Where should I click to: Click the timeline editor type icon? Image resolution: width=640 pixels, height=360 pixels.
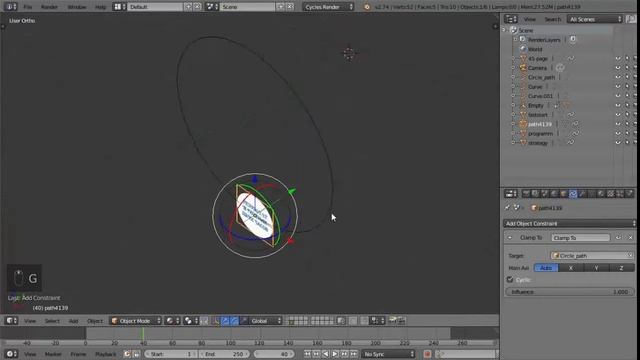[x=11, y=354]
